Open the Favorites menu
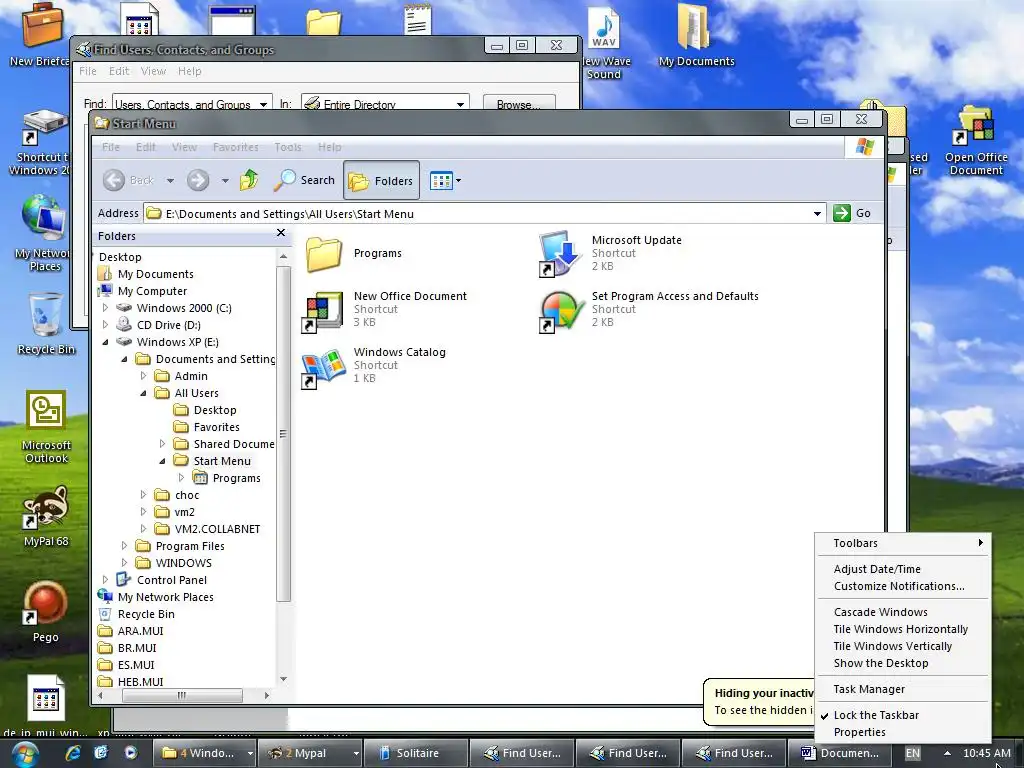 pyautogui.click(x=236, y=147)
